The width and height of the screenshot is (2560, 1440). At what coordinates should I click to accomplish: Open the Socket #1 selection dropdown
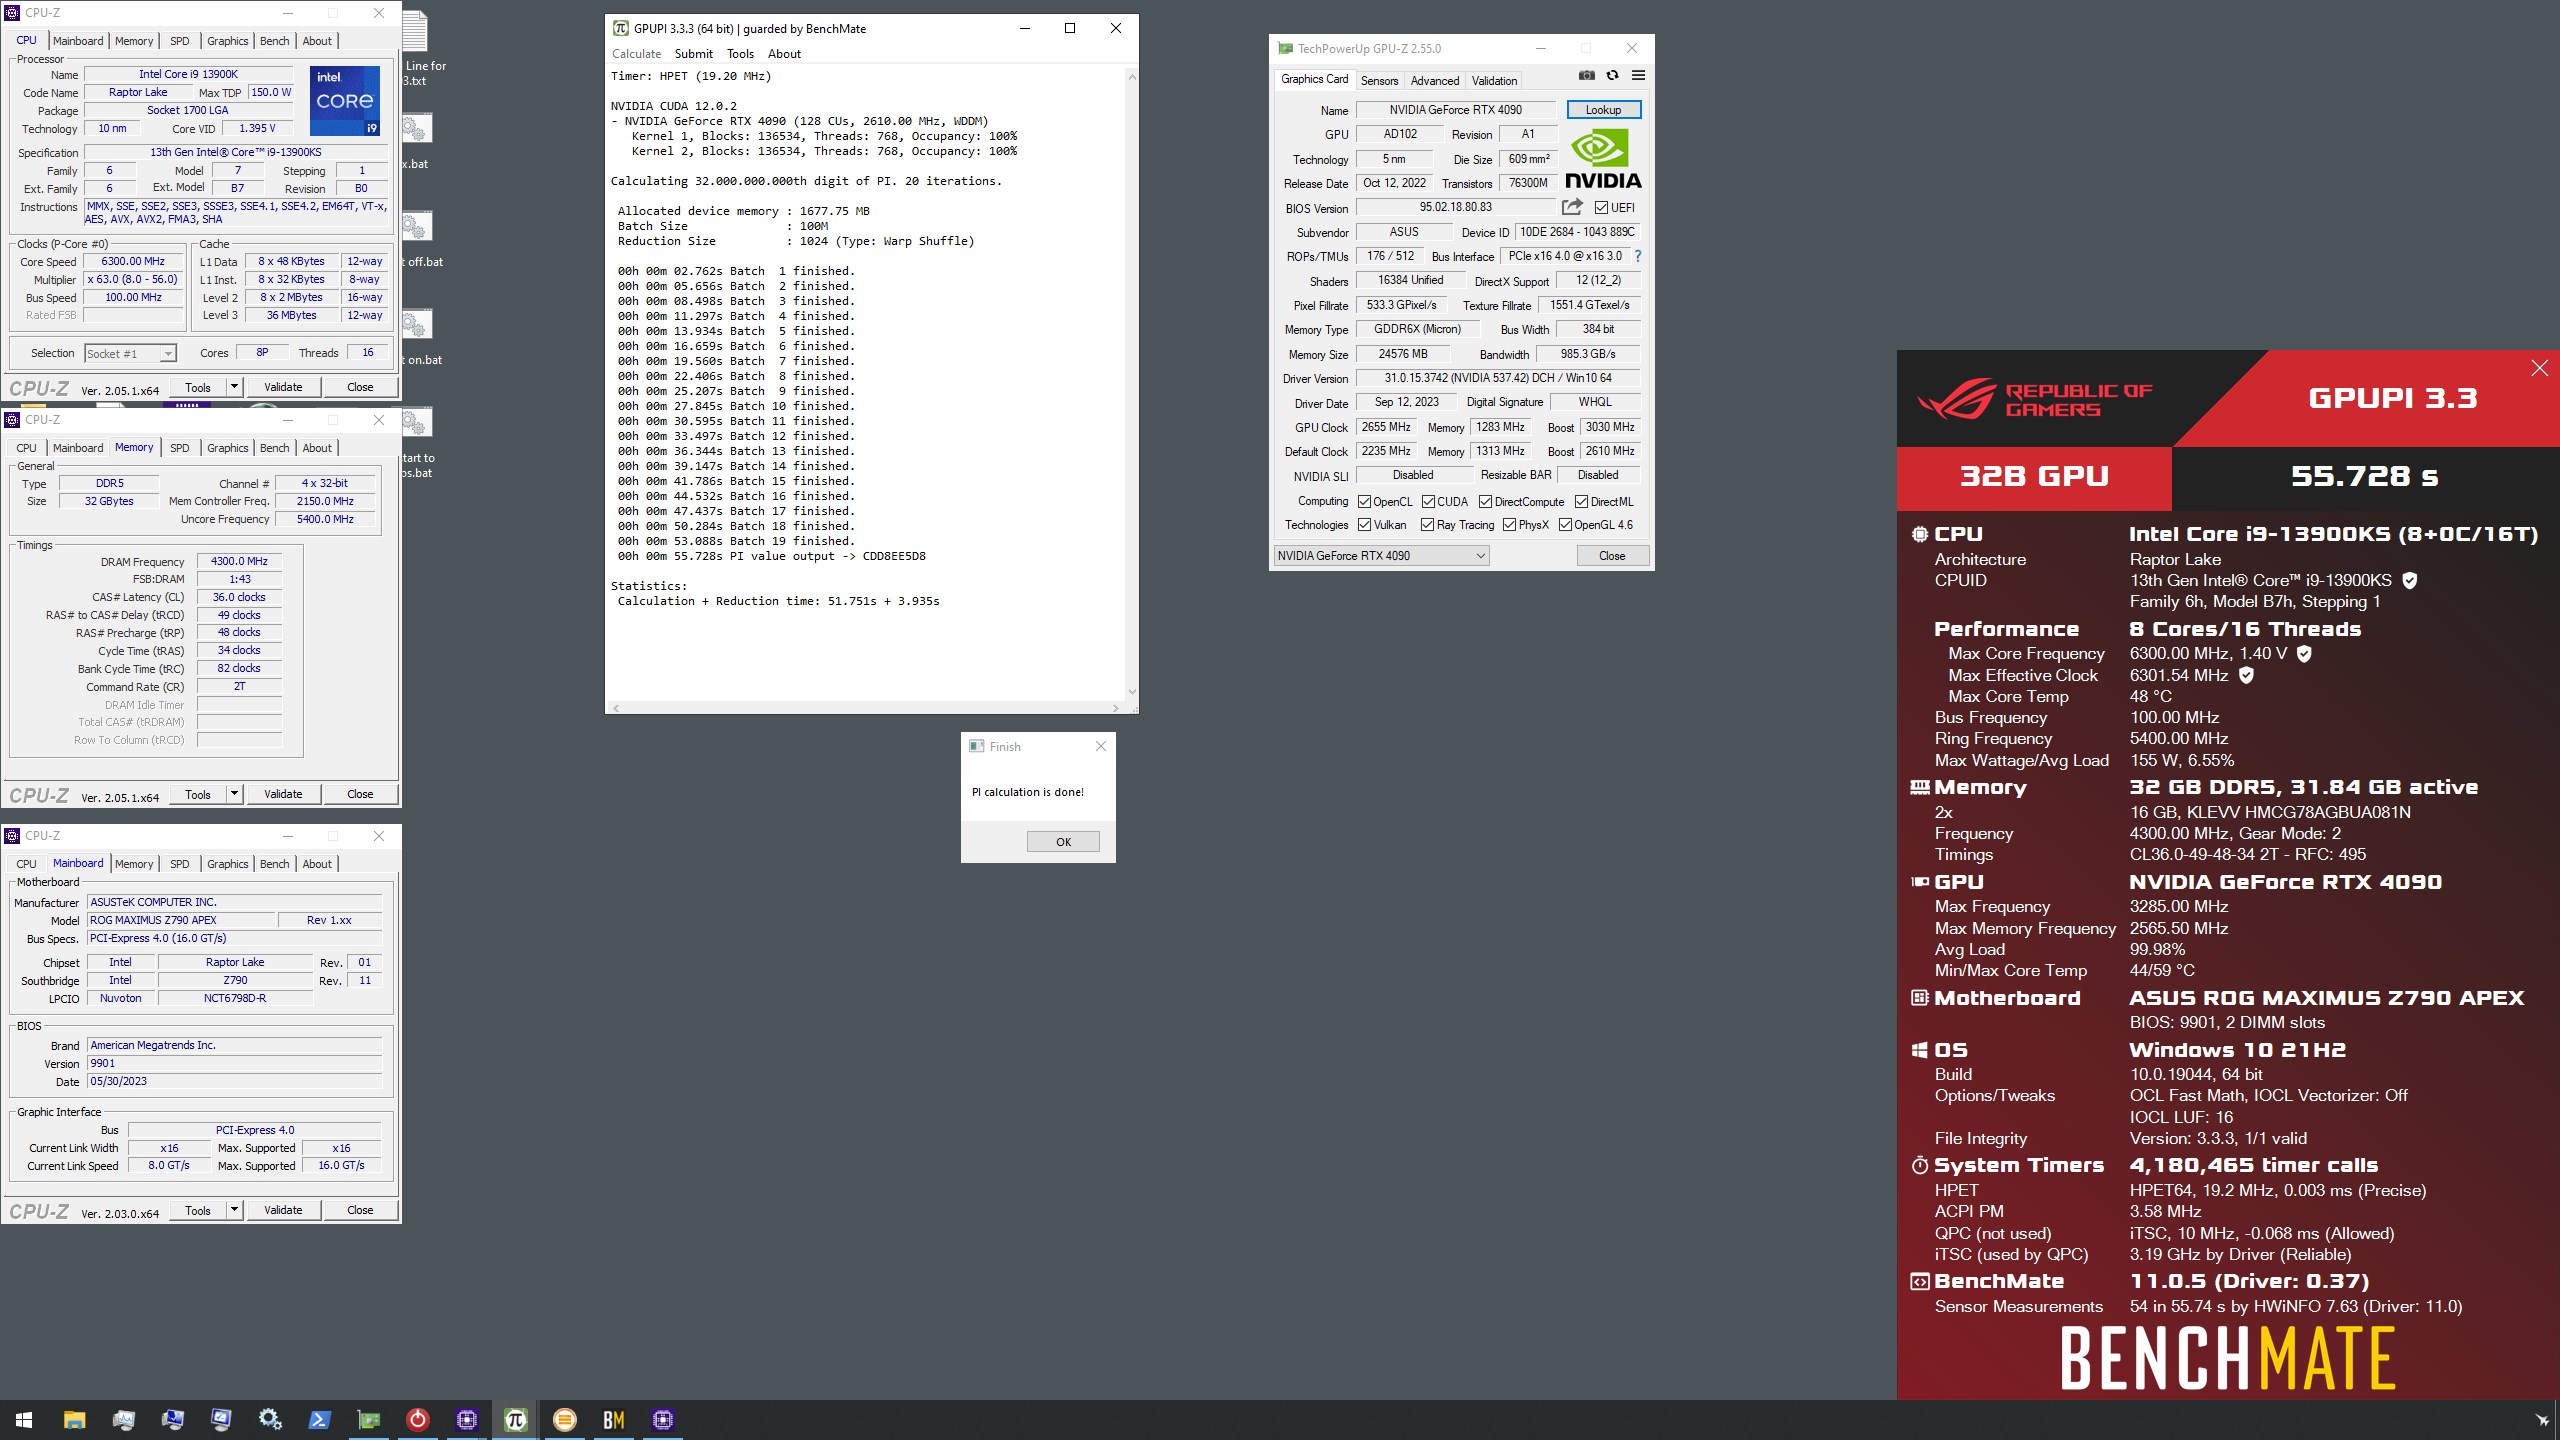(x=130, y=353)
